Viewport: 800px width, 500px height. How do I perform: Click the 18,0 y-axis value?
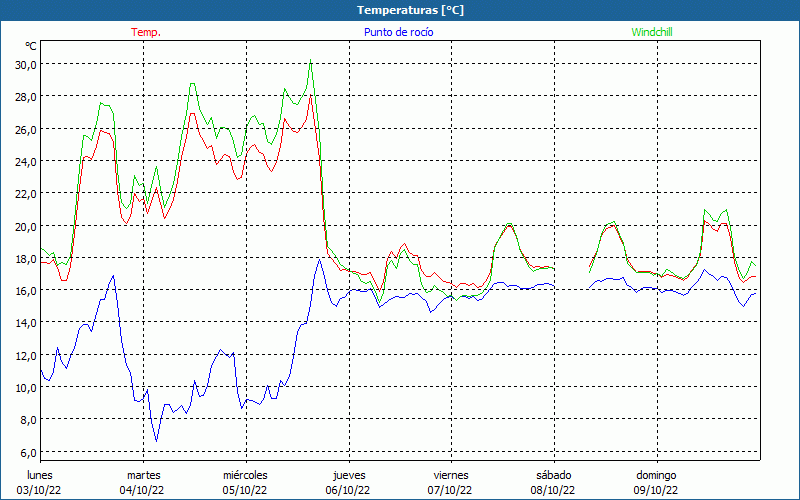click(26, 258)
